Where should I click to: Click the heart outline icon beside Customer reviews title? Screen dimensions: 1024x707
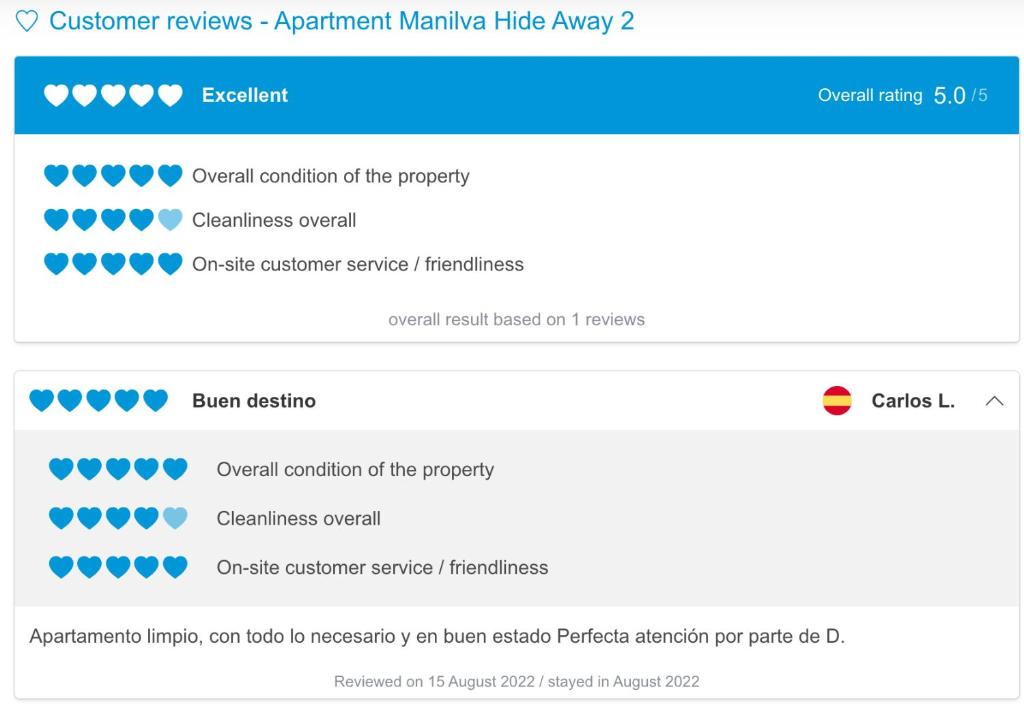click(27, 21)
